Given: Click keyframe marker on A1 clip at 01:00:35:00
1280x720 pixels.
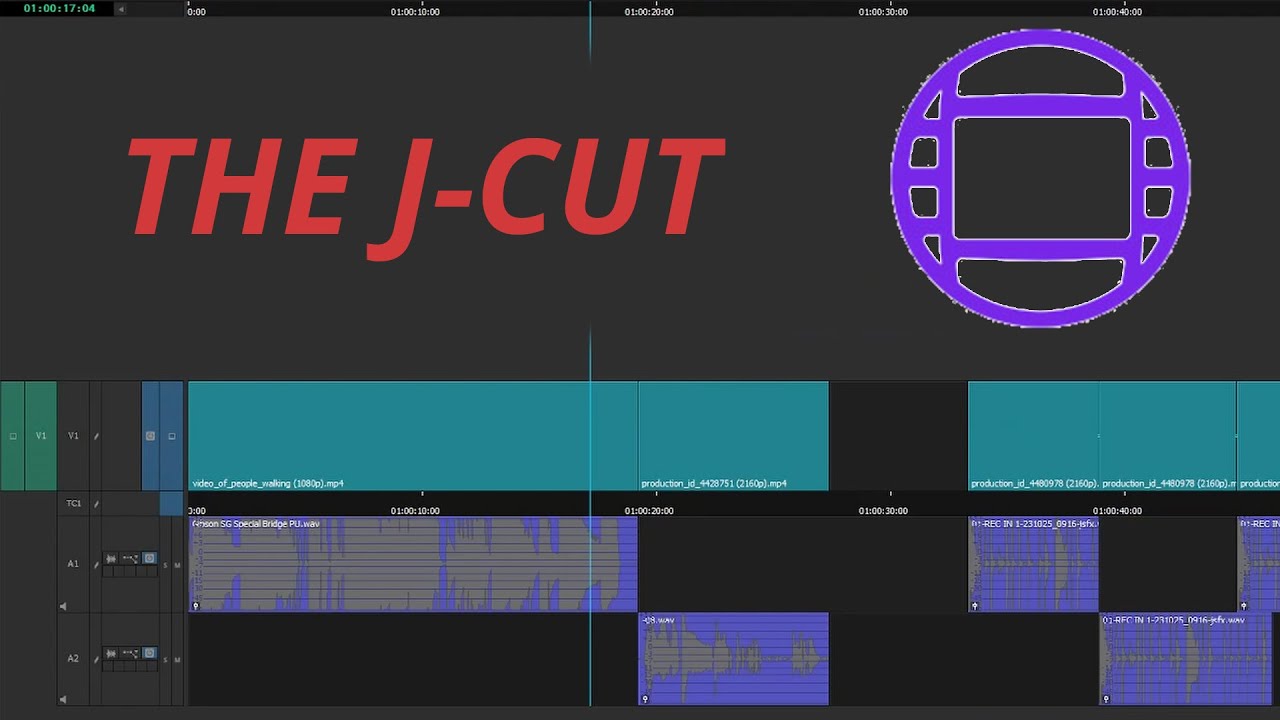Looking at the screenshot, I should click(x=975, y=605).
